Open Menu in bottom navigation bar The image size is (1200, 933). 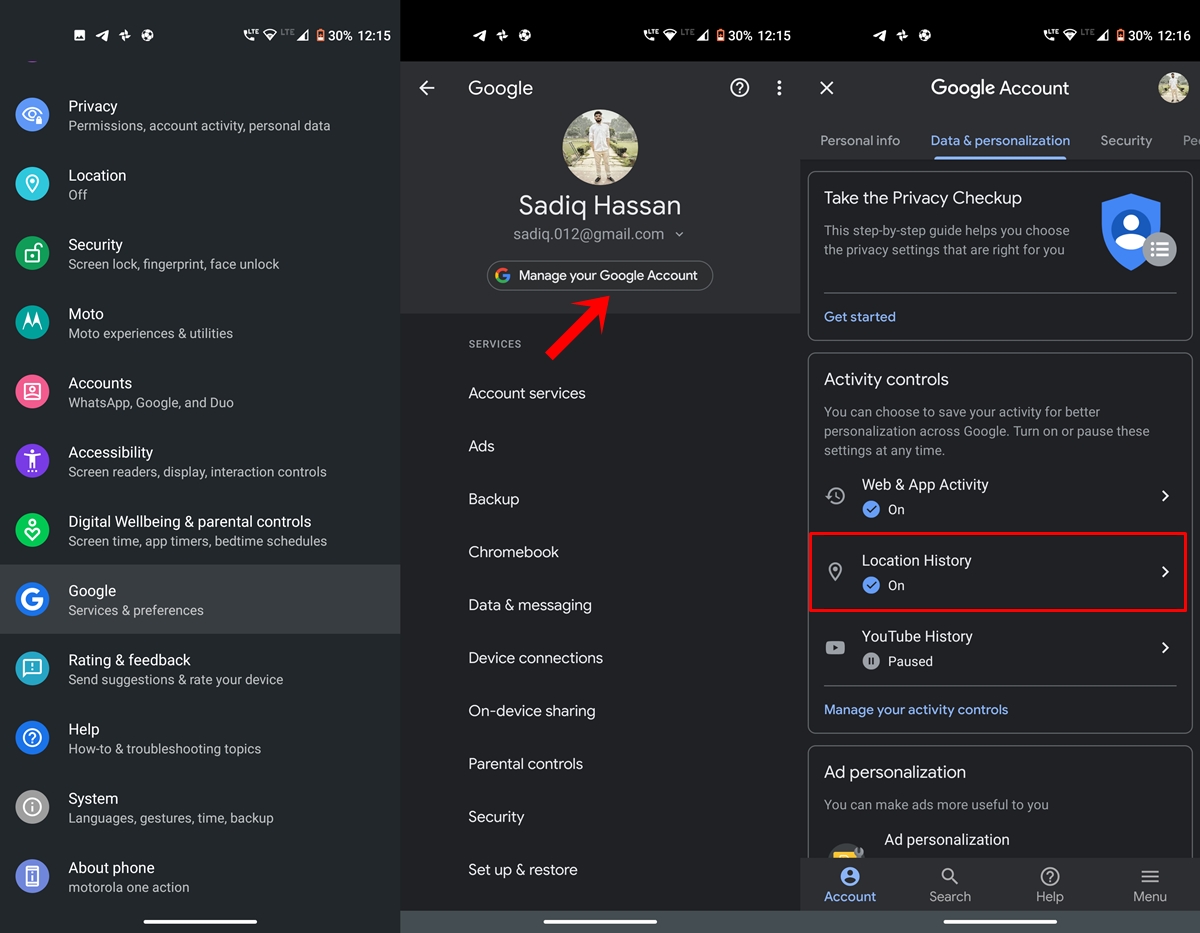1150,885
